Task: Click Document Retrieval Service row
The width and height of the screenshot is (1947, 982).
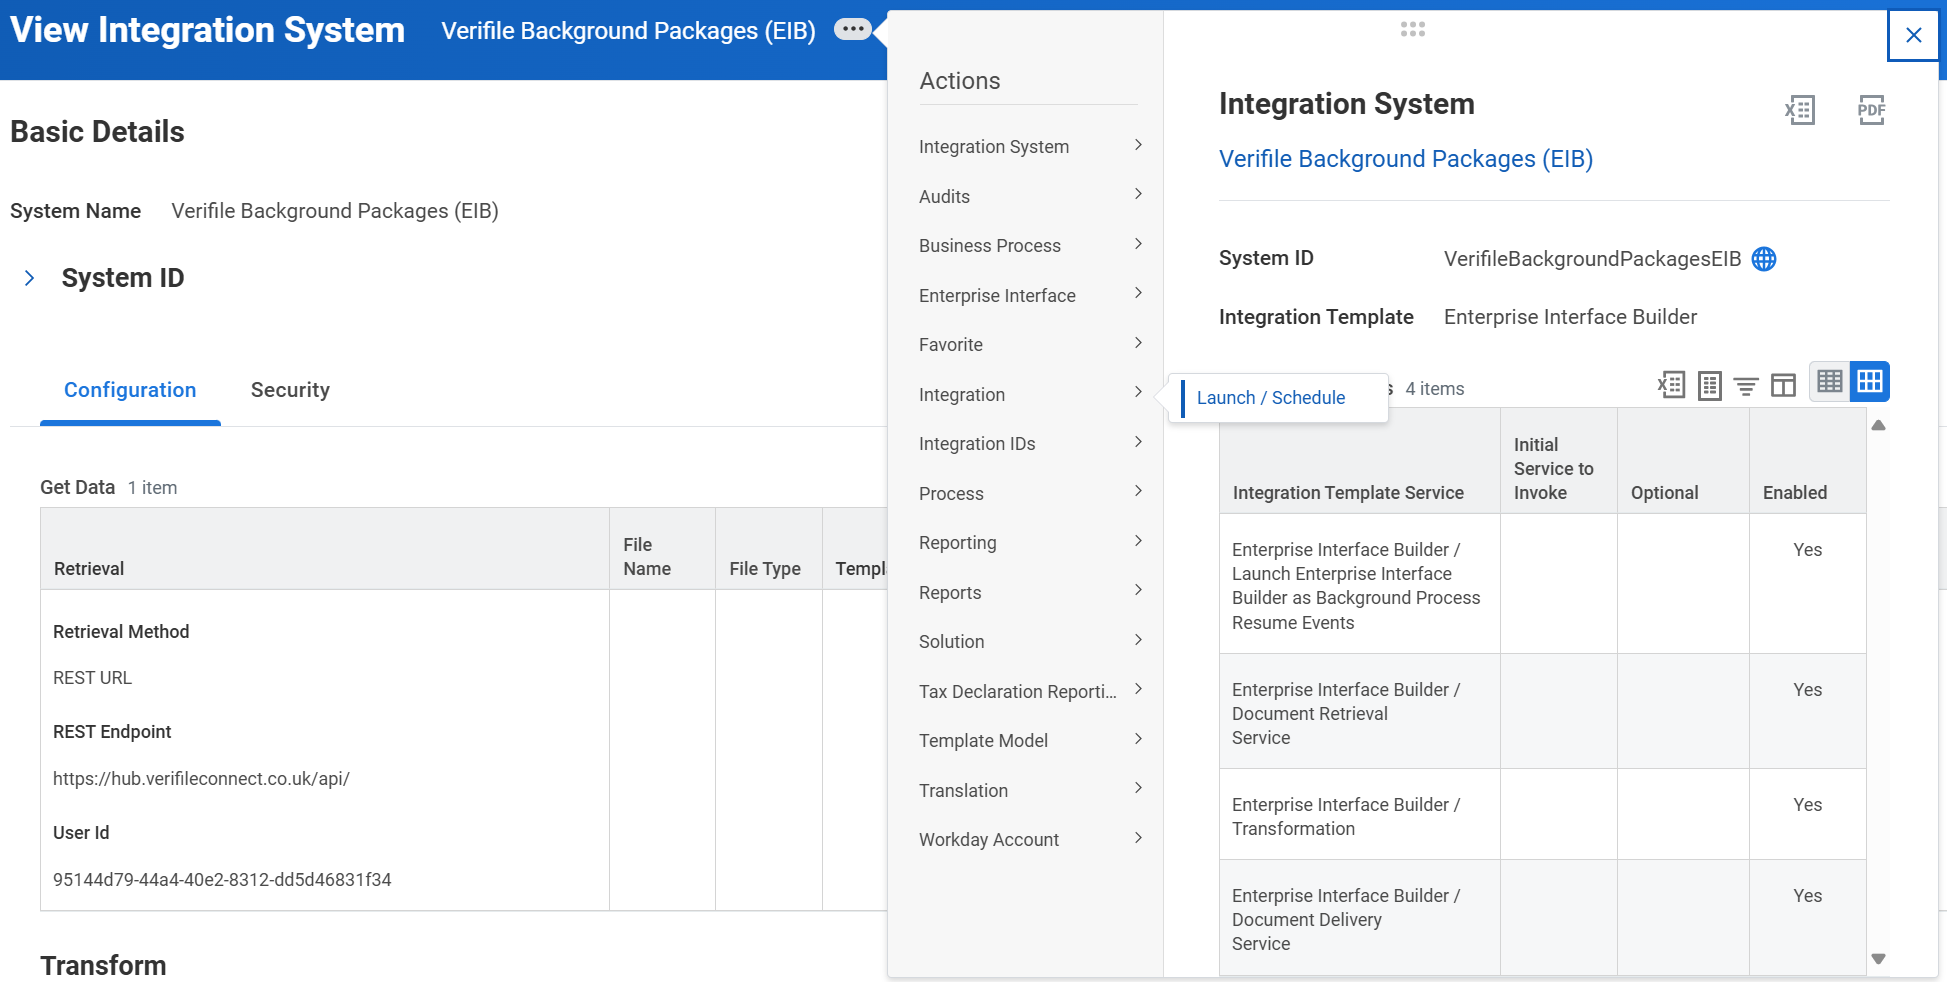Action: pos(1542,712)
